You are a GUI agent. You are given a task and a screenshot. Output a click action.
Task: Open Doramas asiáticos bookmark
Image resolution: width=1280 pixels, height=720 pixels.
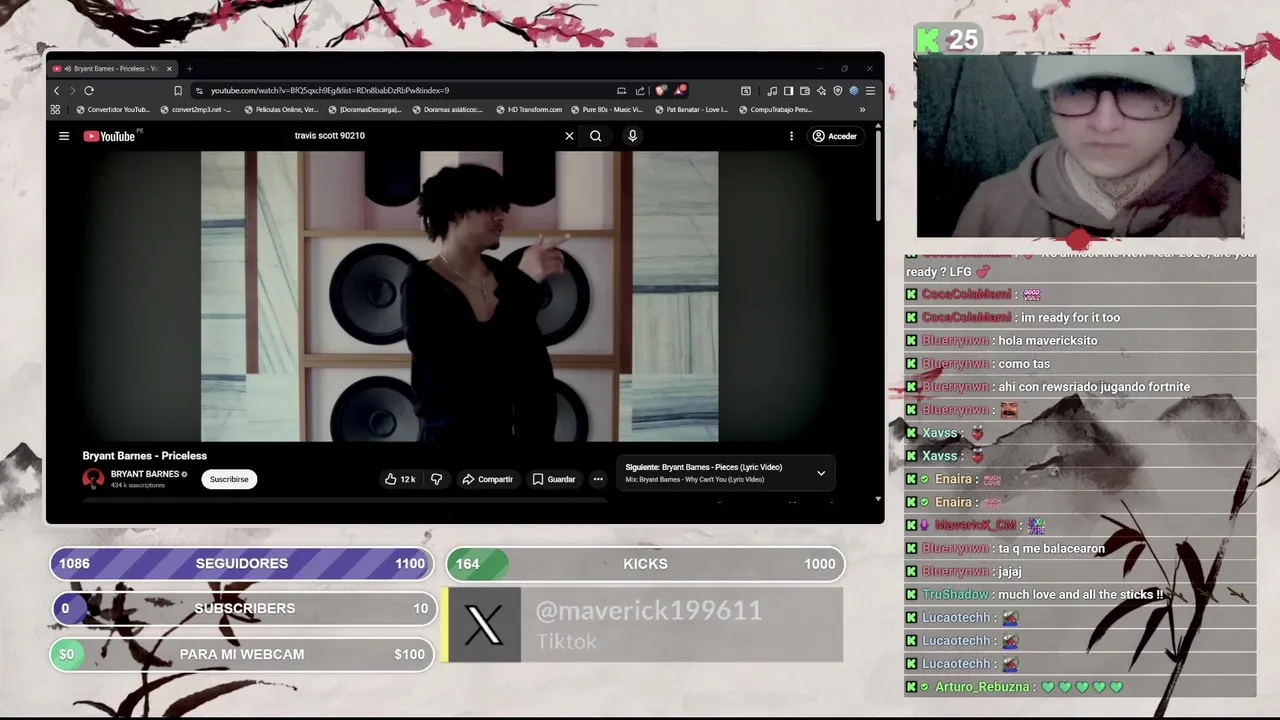tap(448, 110)
